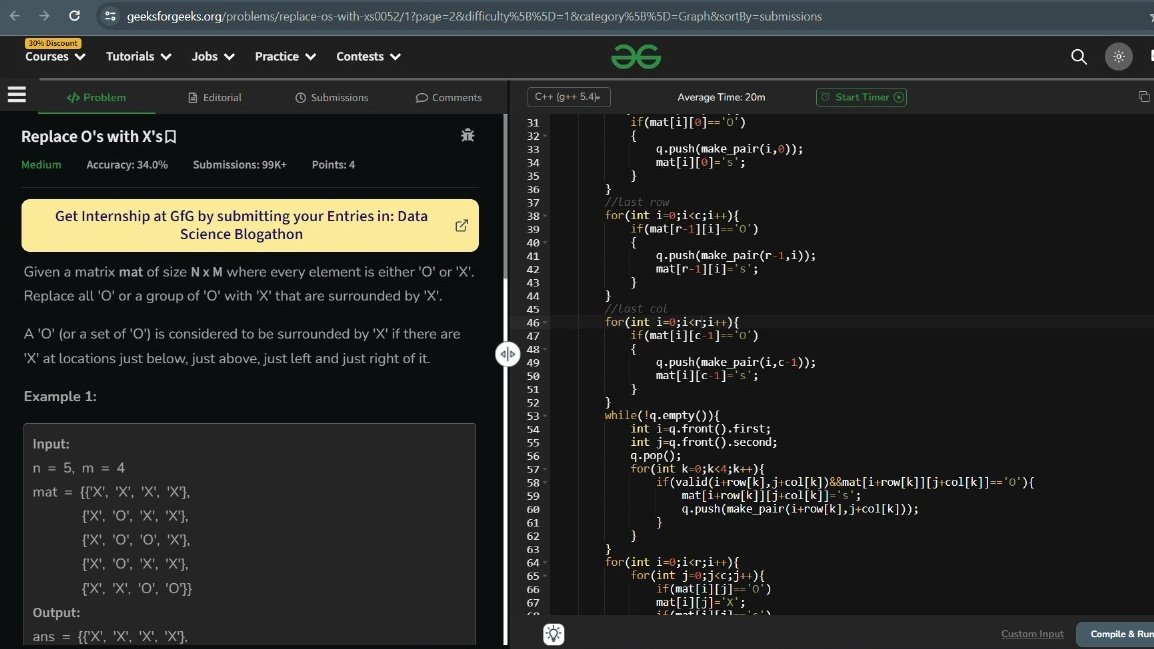1154x649 pixels.
Task: Click the GeeksforGeeks logo
Action: (x=637, y=56)
